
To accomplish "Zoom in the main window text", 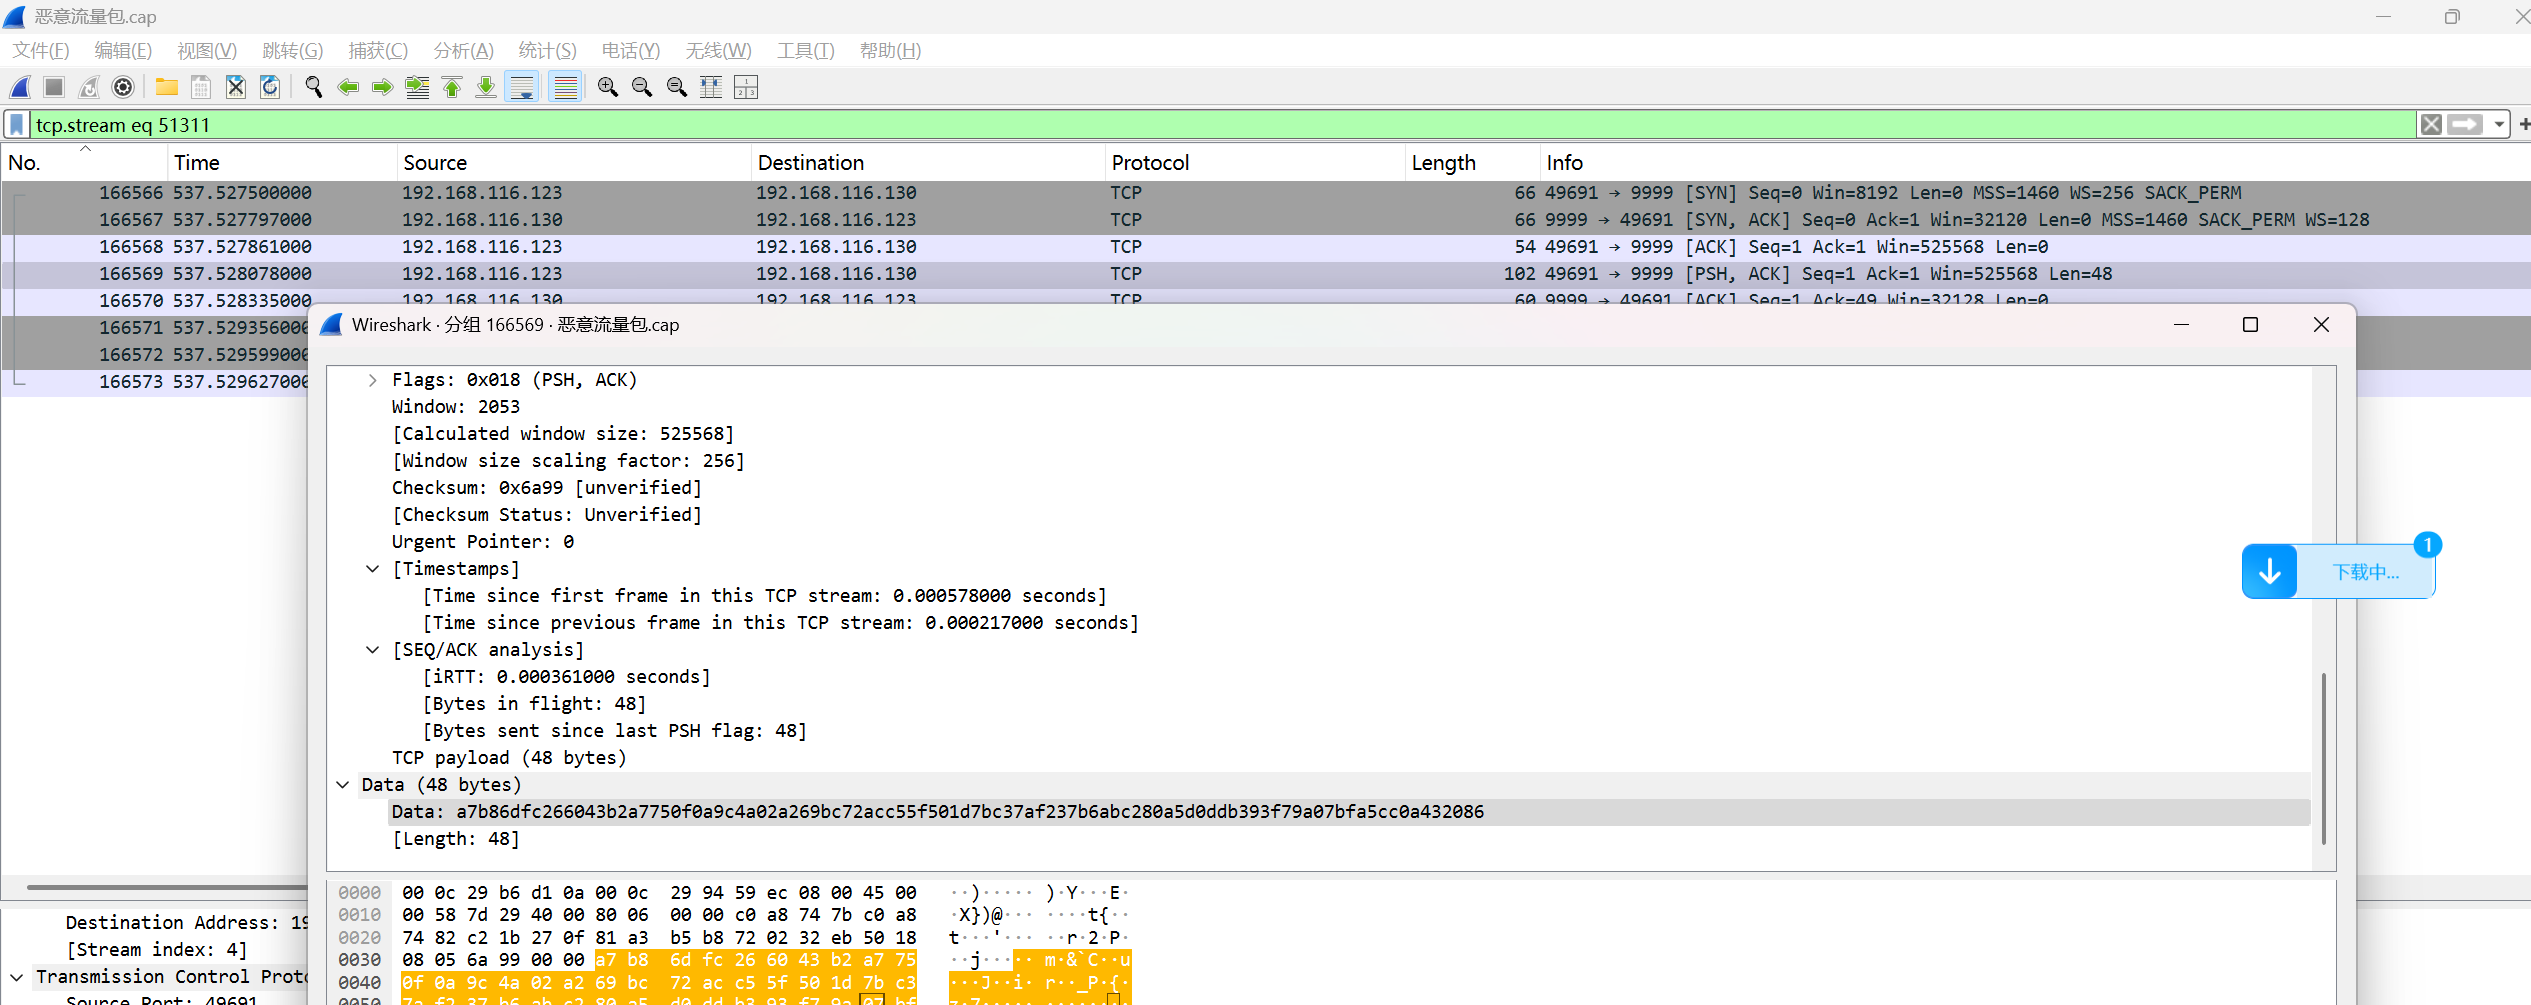I will pos(607,87).
